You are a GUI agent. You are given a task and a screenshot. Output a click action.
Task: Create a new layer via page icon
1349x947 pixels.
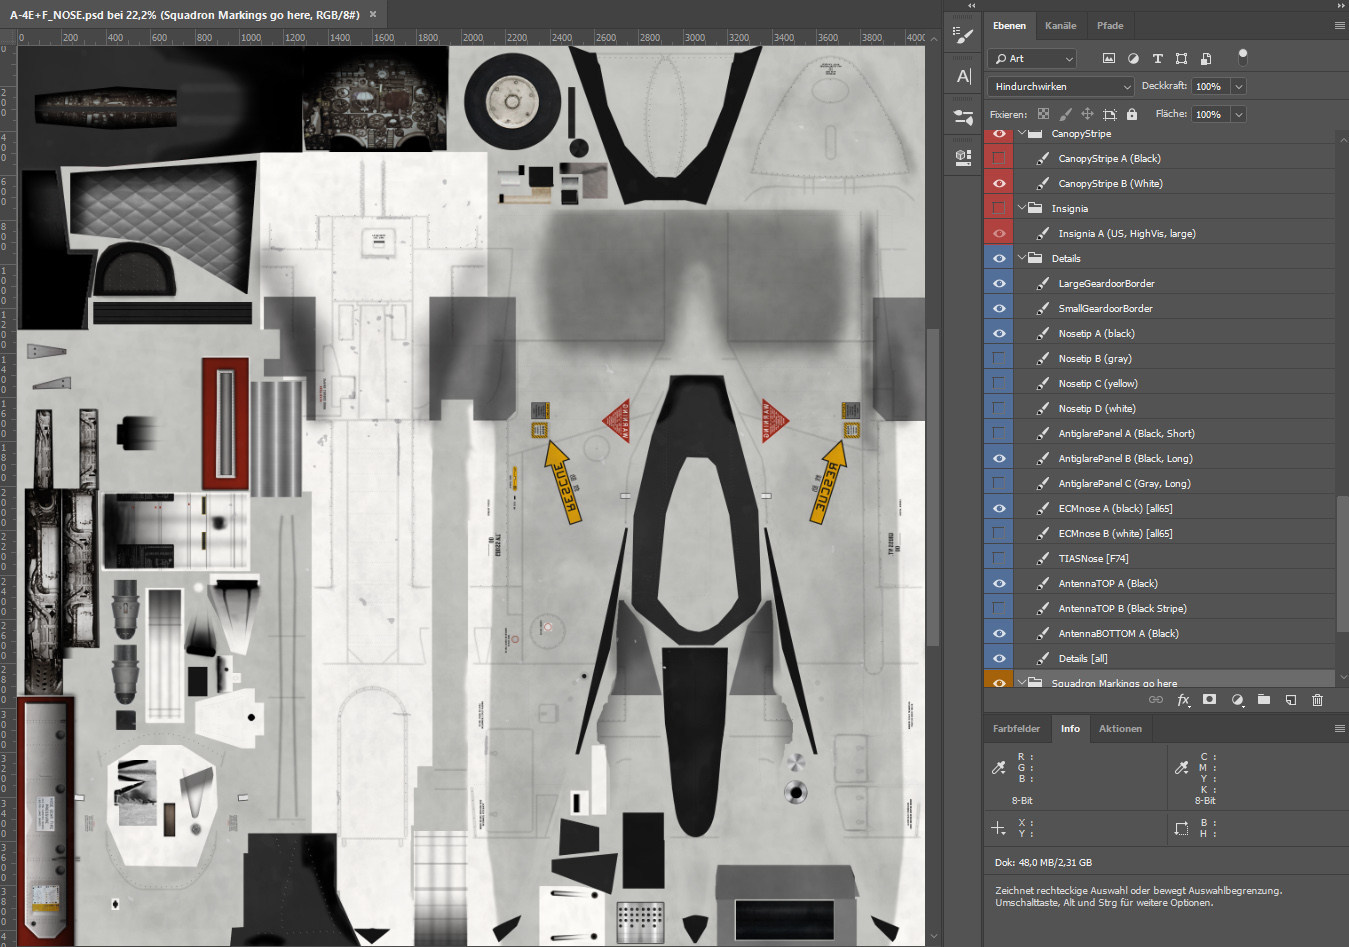(1290, 700)
